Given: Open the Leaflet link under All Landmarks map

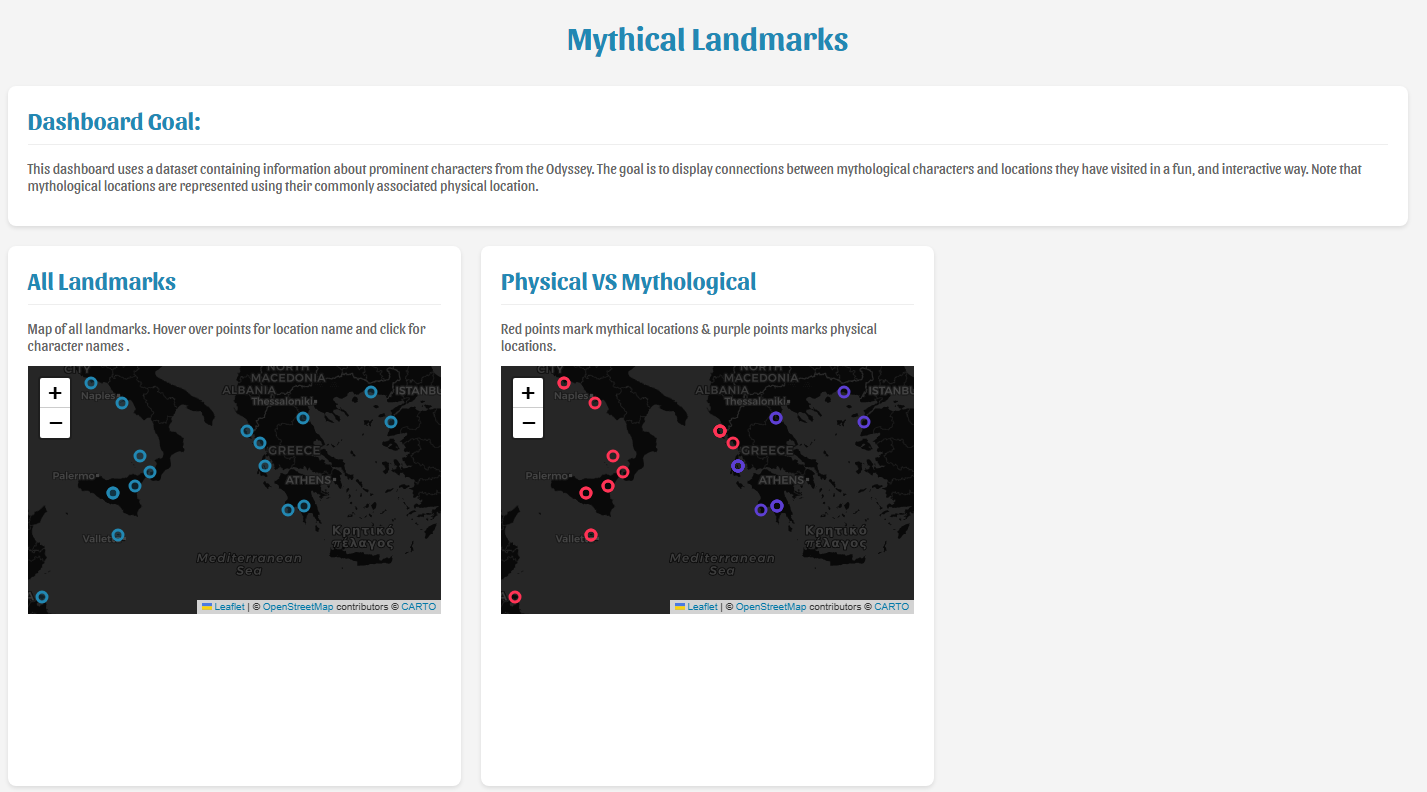Looking at the screenshot, I should click(223, 607).
